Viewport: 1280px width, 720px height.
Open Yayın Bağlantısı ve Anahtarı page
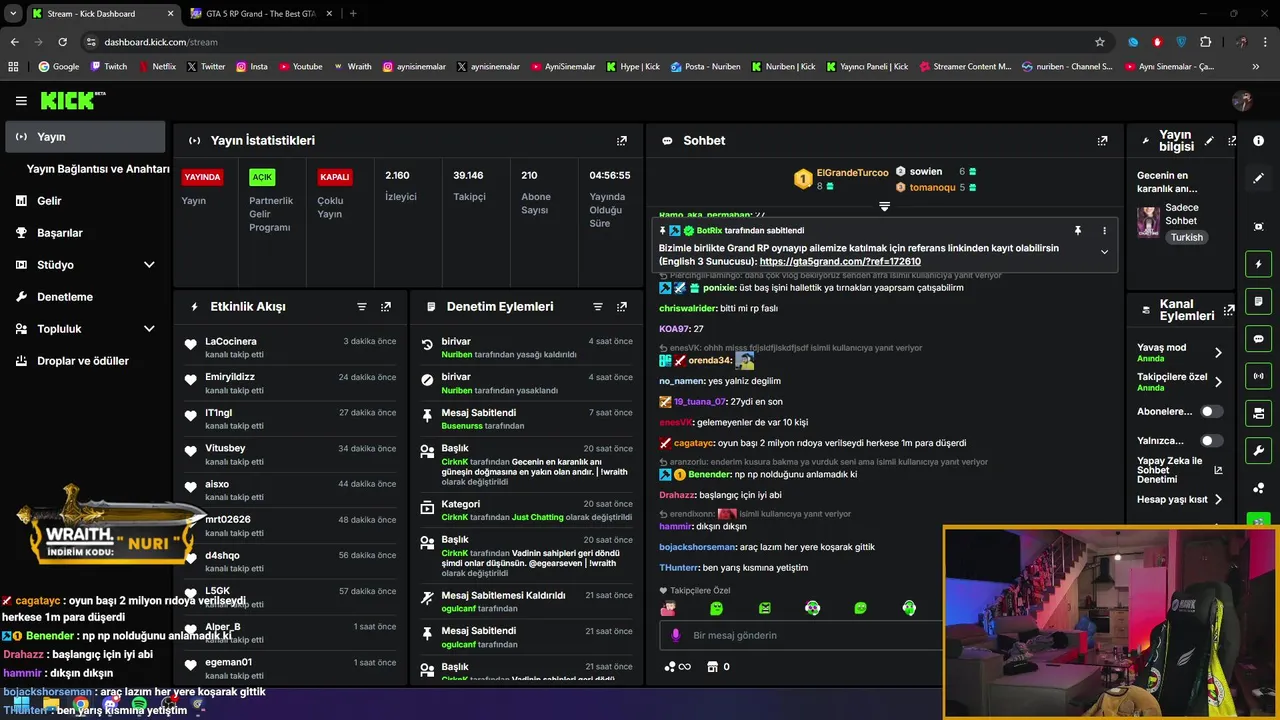point(98,169)
